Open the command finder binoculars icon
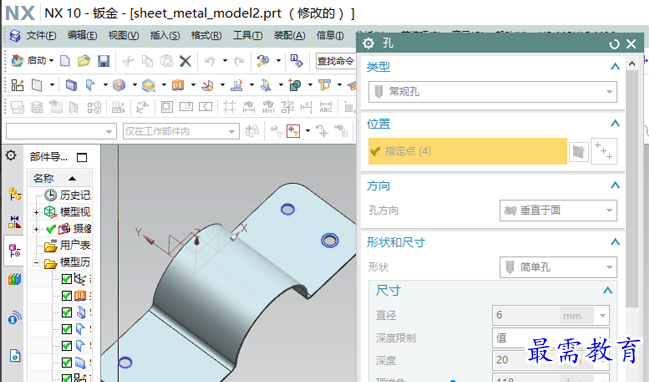 (x=263, y=61)
